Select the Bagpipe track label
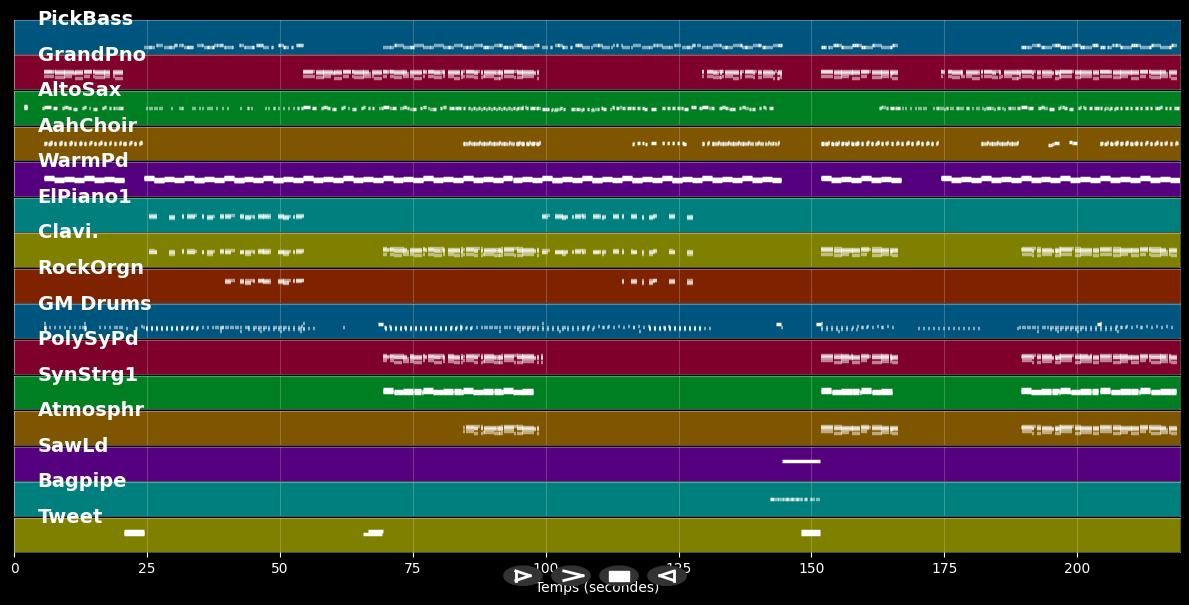1189x605 pixels. [x=82, y=481]
